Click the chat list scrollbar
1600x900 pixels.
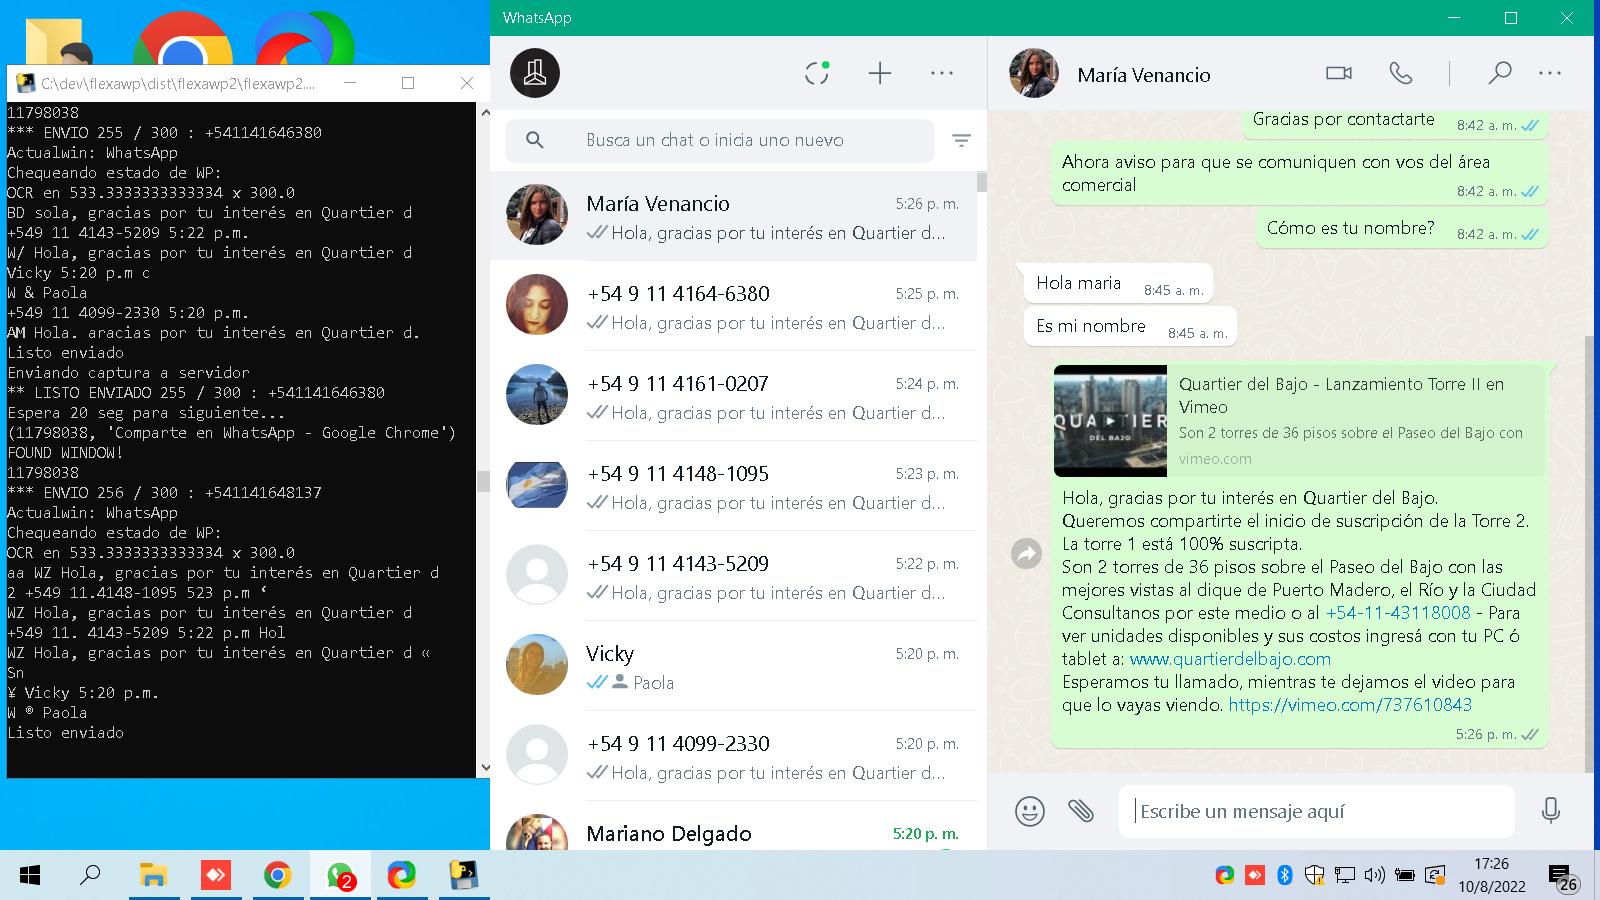click(982, 182)
